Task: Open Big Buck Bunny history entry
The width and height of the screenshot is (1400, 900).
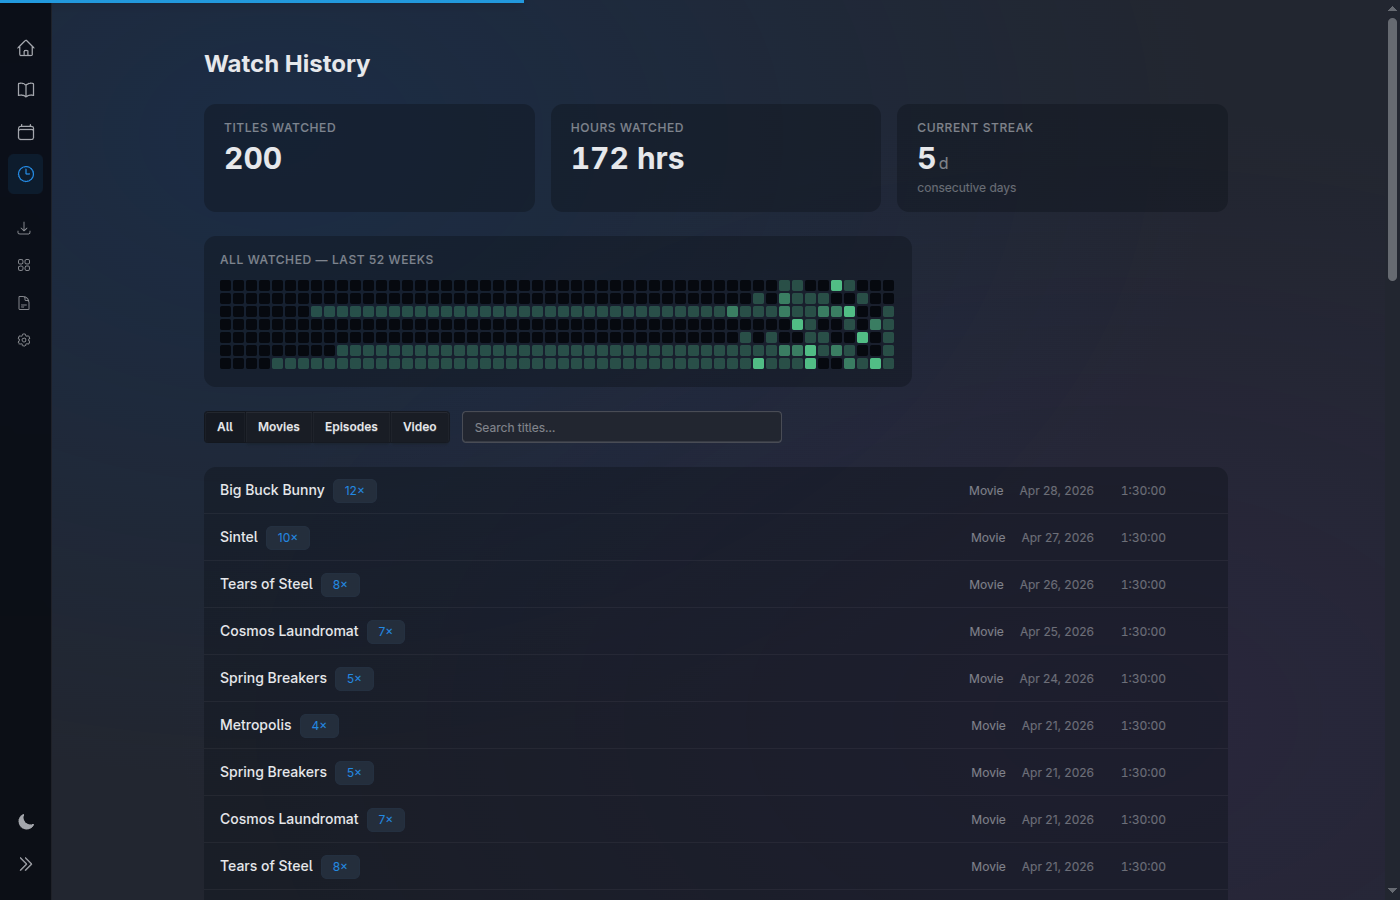Action: [716, 490]
